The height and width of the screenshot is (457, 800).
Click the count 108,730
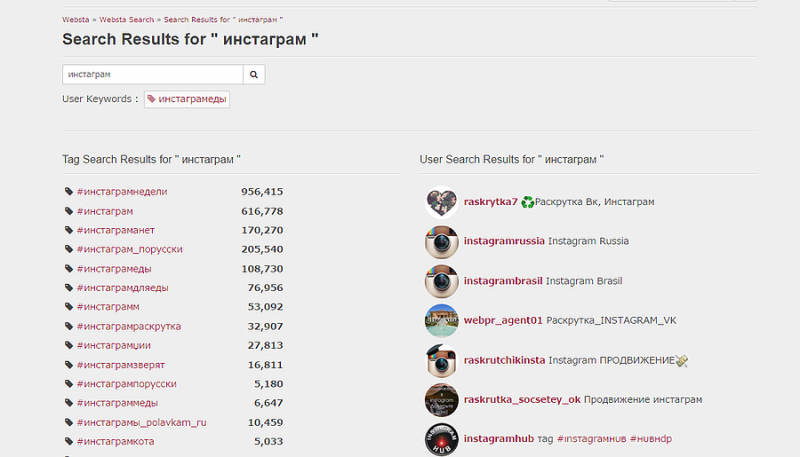click(x=262, y=269)
